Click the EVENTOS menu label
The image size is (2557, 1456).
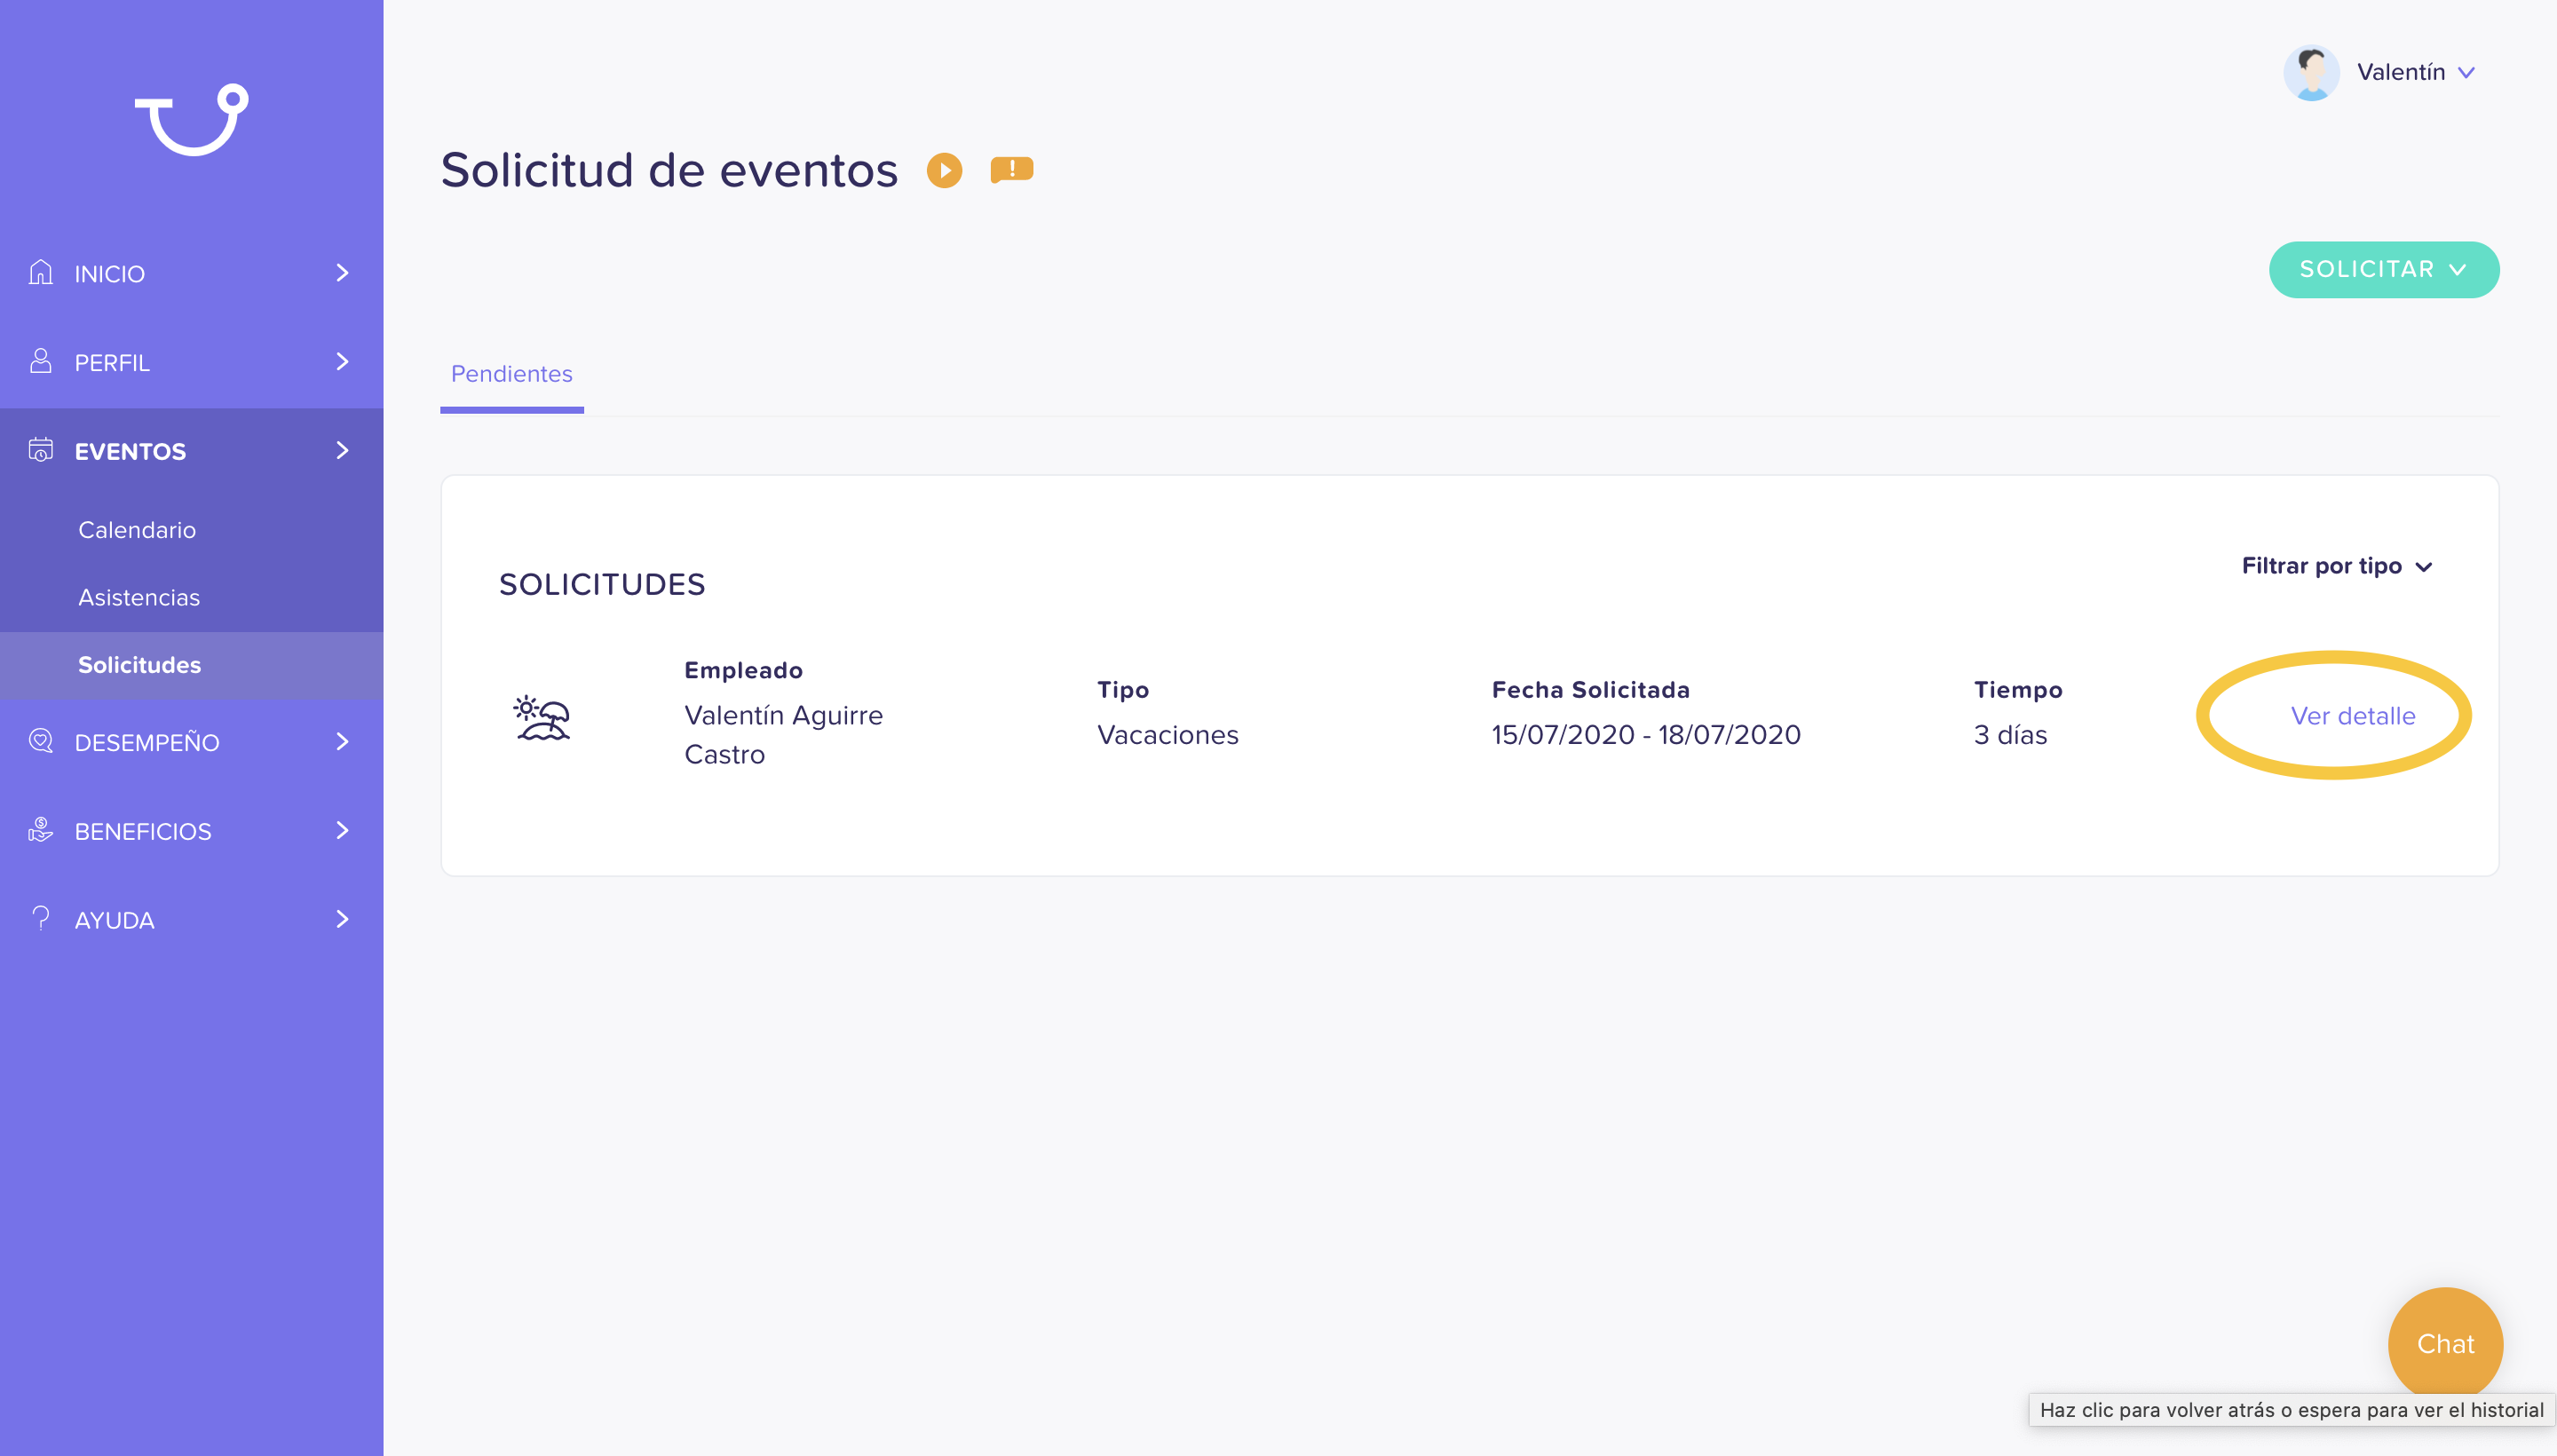pos(130,451)
